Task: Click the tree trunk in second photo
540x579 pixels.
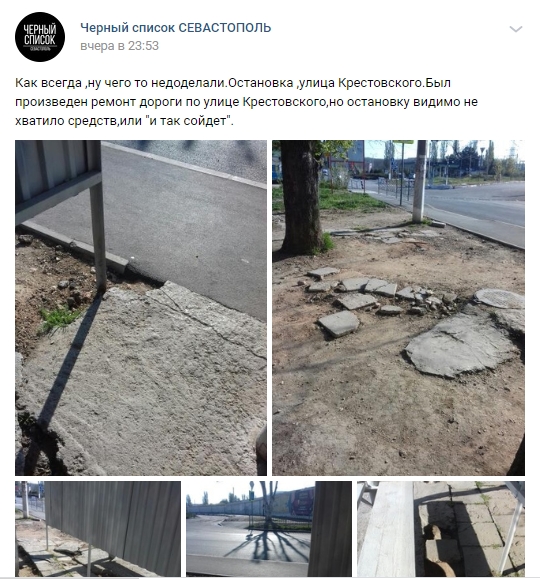Action: [x=301, y=198]
